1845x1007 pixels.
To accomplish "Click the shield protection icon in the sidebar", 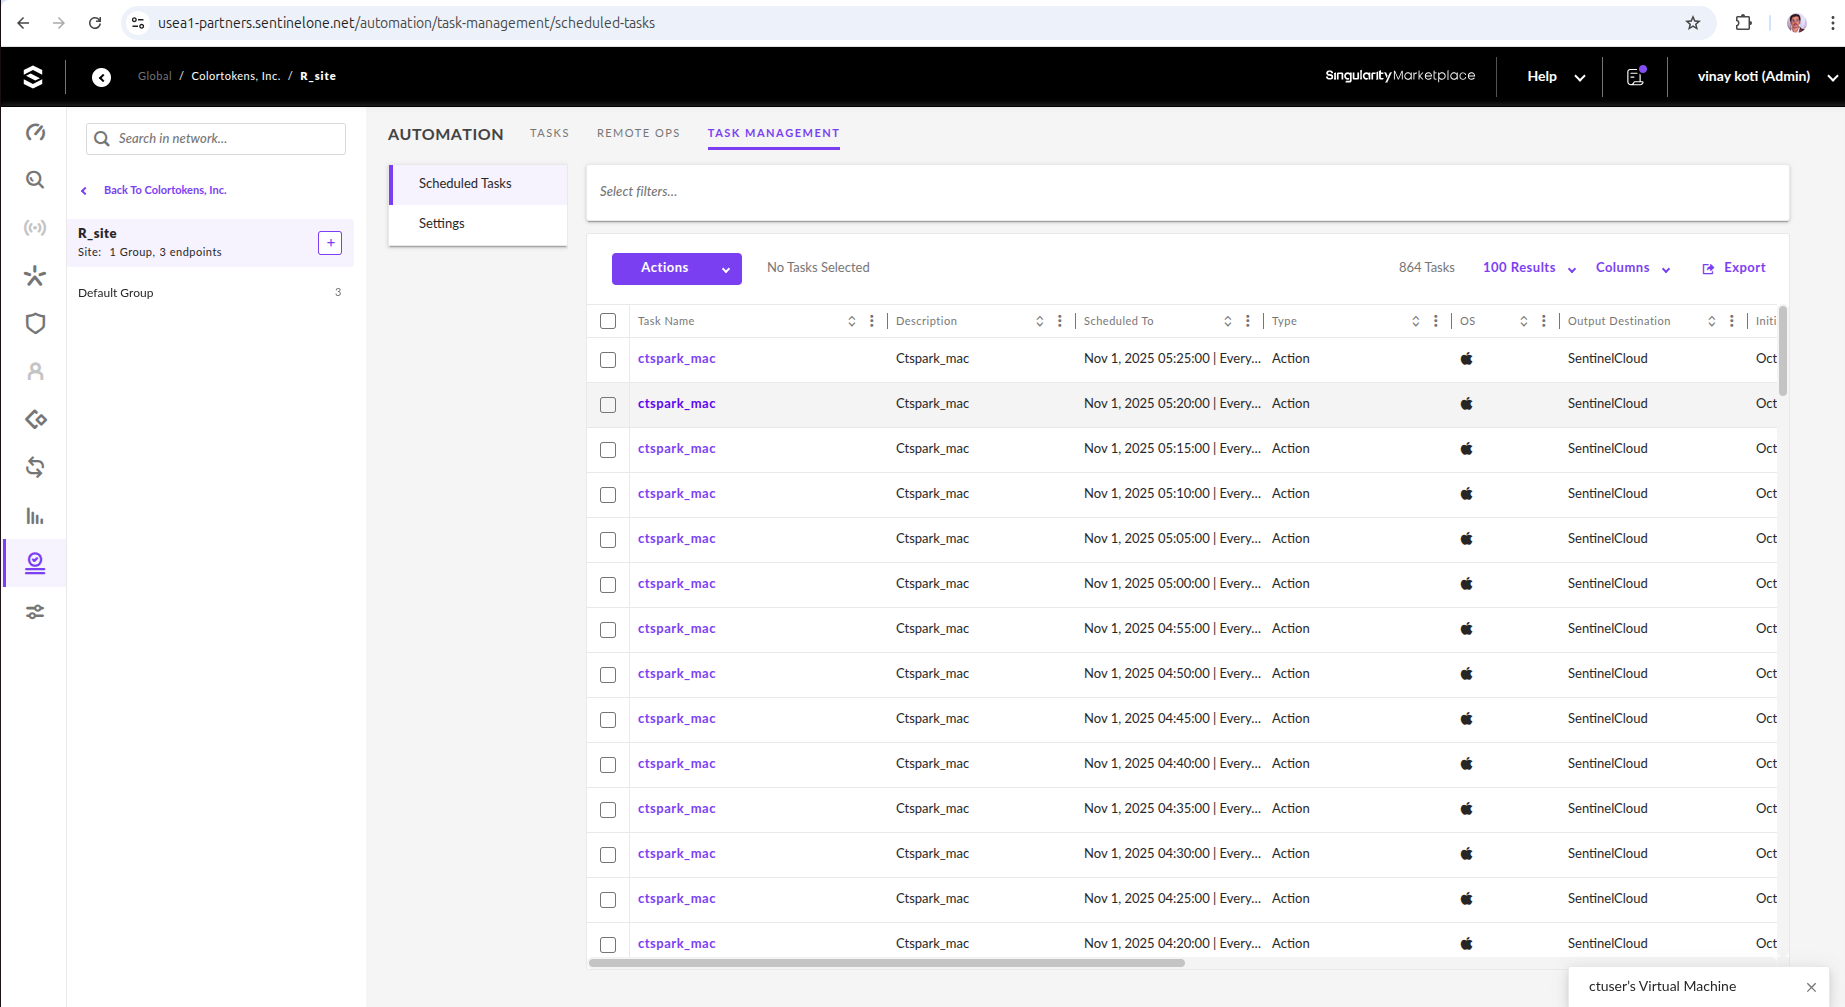I will (35, 323).
